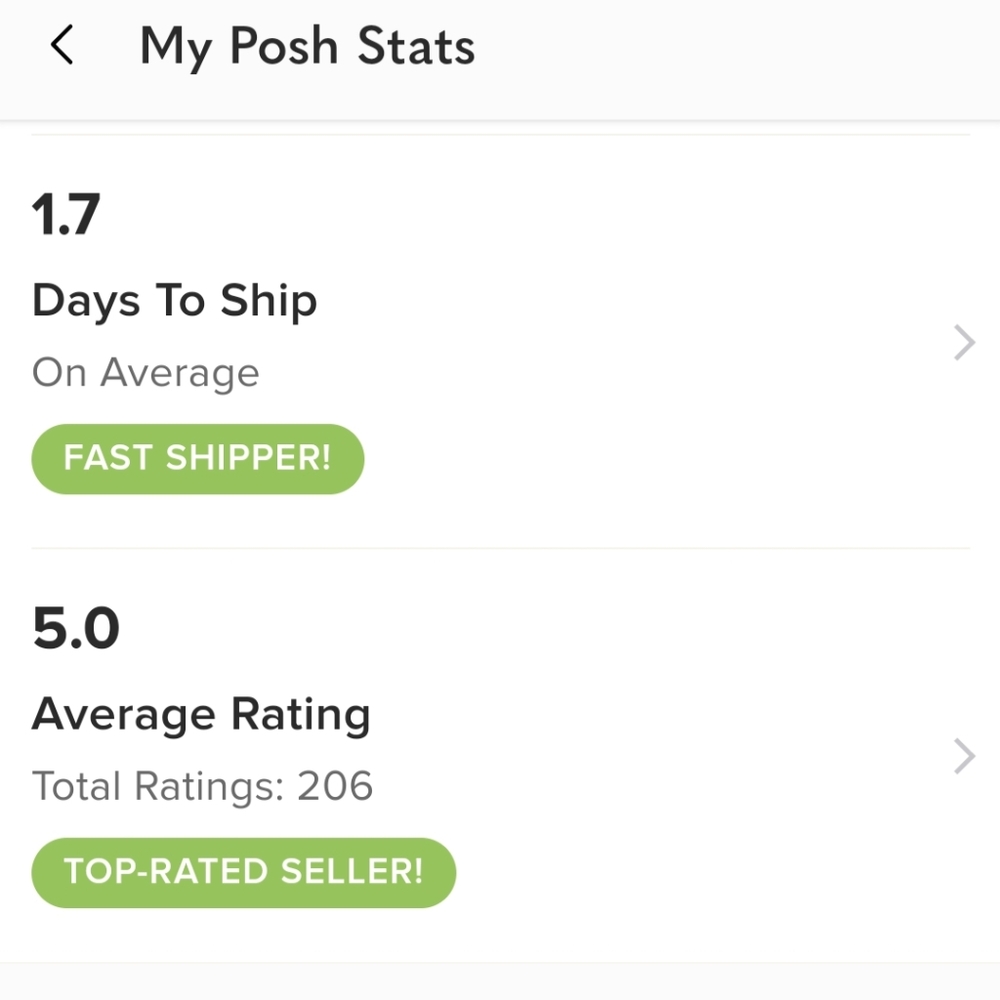Tap the TOP-RATED SELLER! badge
The height and width of the screenshot is (1000, 1000).
[244, 872]
